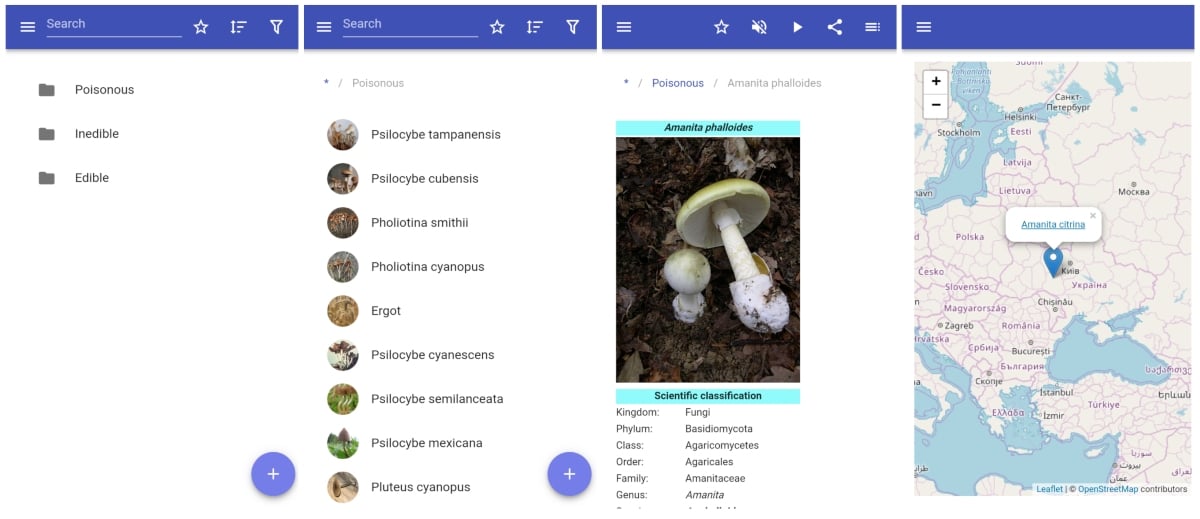Click the Amanita phalloides mushroom photo
The image size is (1200, 519).
[x=708, y=259]
